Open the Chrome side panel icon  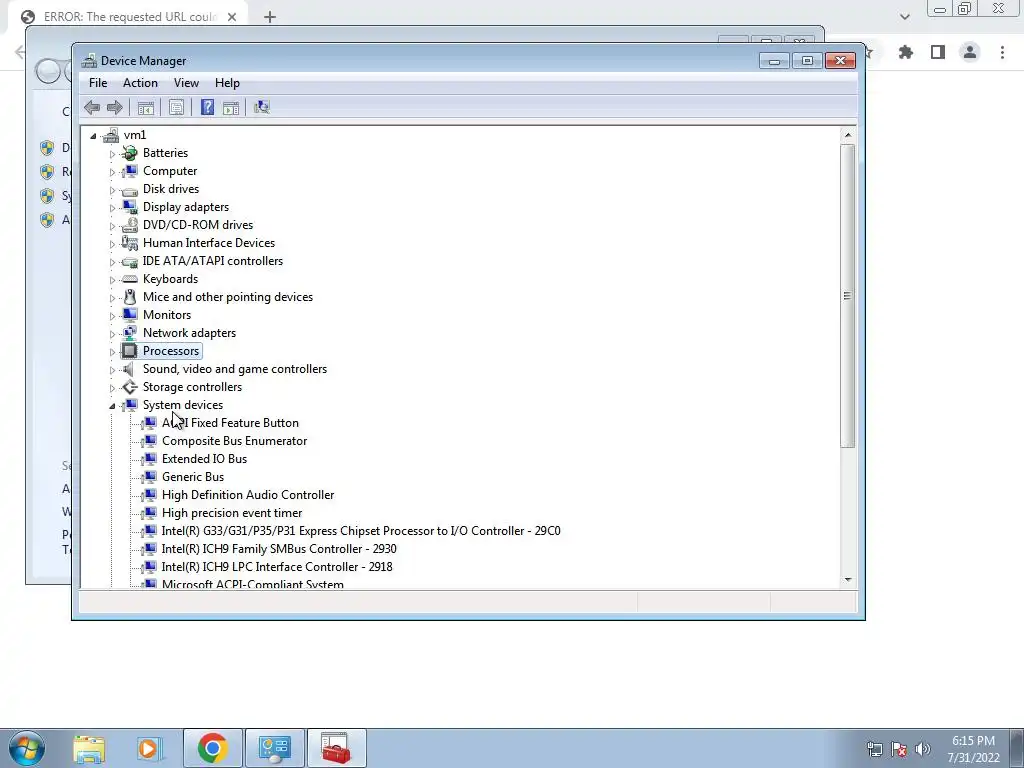(x=938, y=52)
